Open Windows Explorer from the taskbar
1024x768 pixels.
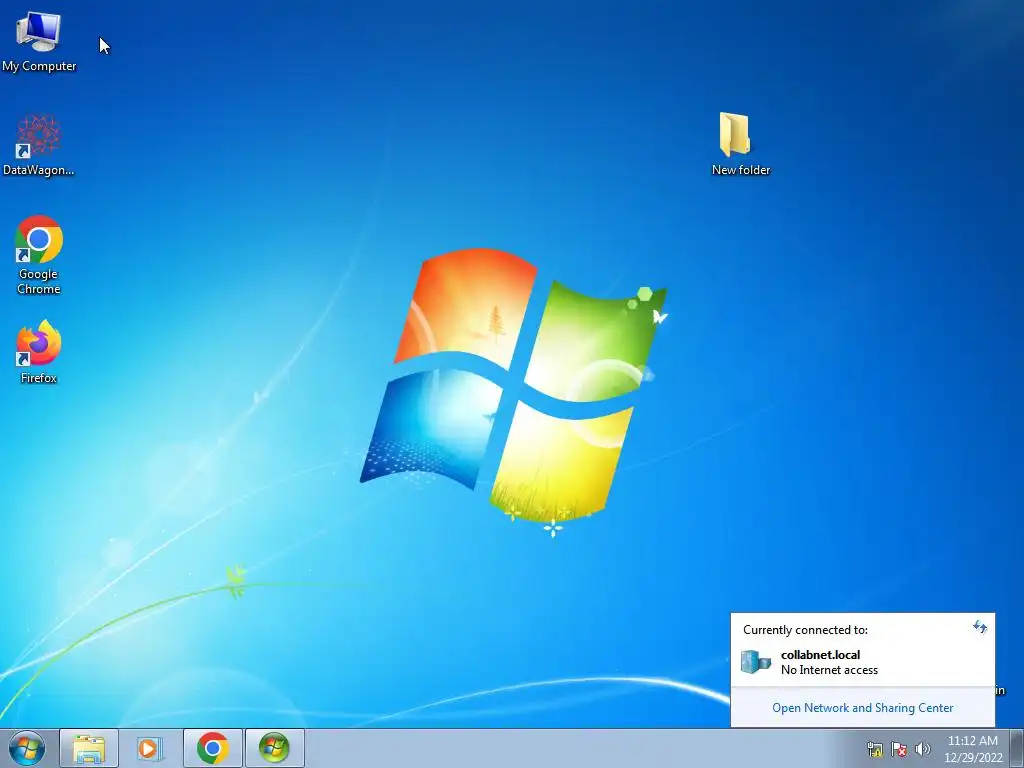click(x=89, y=748)
